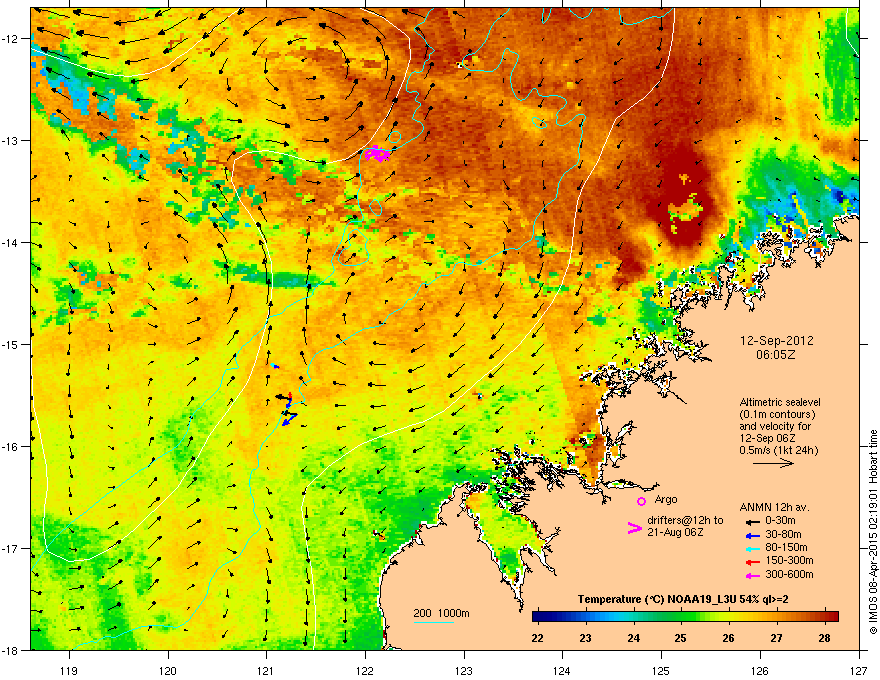The image size is (880, 680).
Task: Click the '21-Aug 06Z' legend text
Action: 675,532
